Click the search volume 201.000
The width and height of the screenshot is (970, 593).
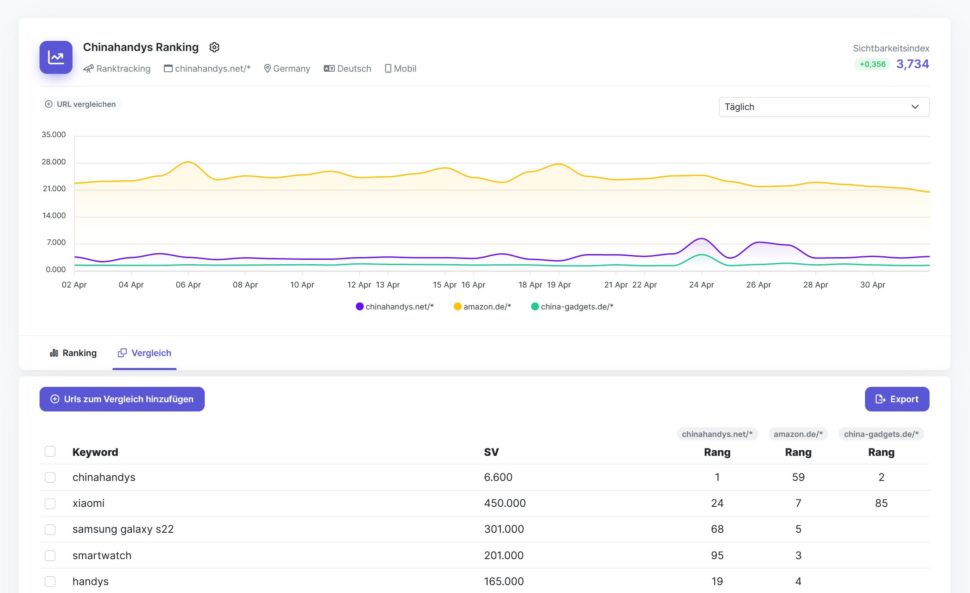pos(504,555)
